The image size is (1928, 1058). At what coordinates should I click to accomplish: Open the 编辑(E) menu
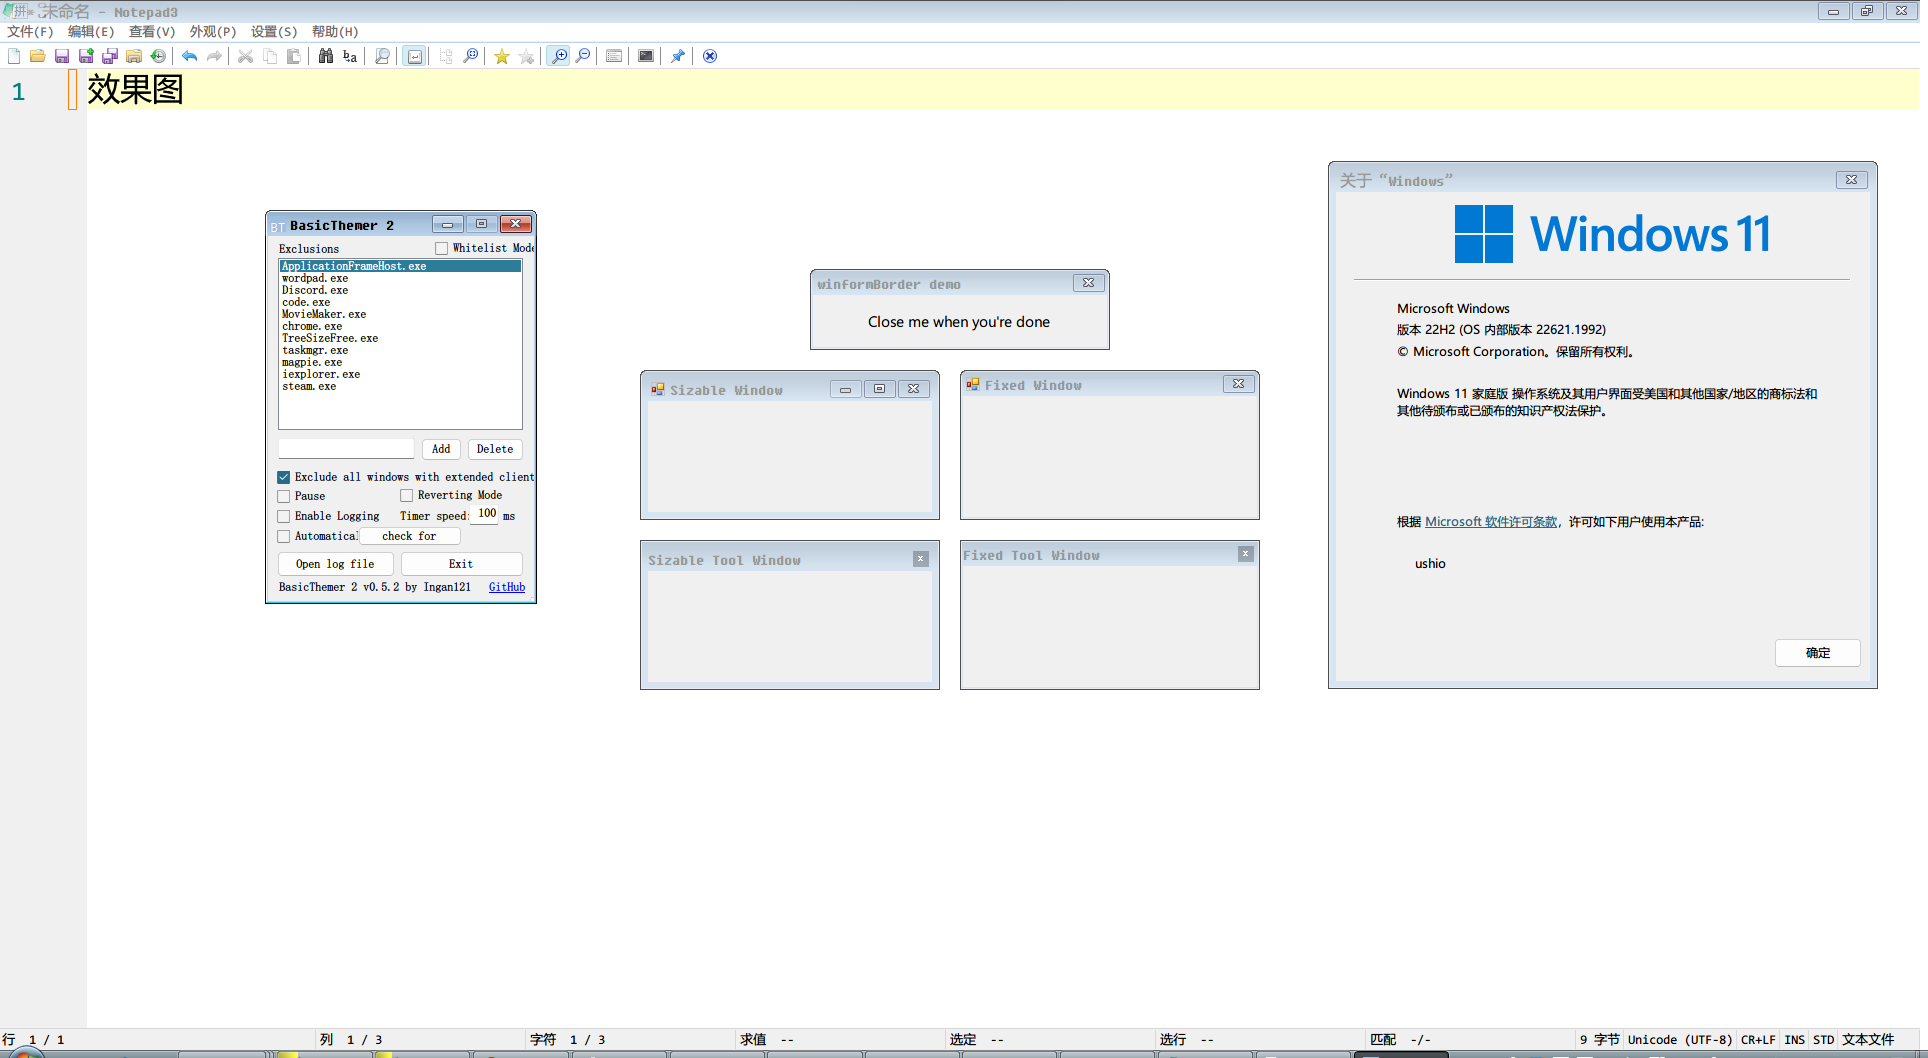pos(91,32)
